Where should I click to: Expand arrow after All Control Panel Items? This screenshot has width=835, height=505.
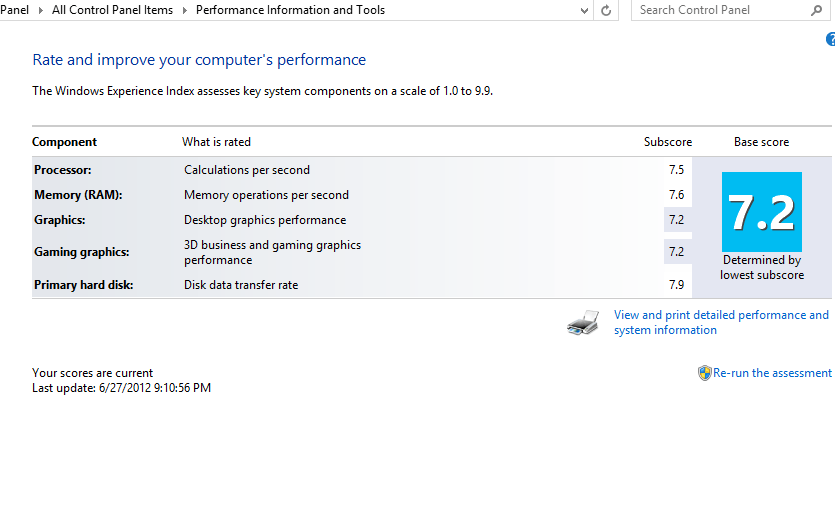[x=185, y=10]
